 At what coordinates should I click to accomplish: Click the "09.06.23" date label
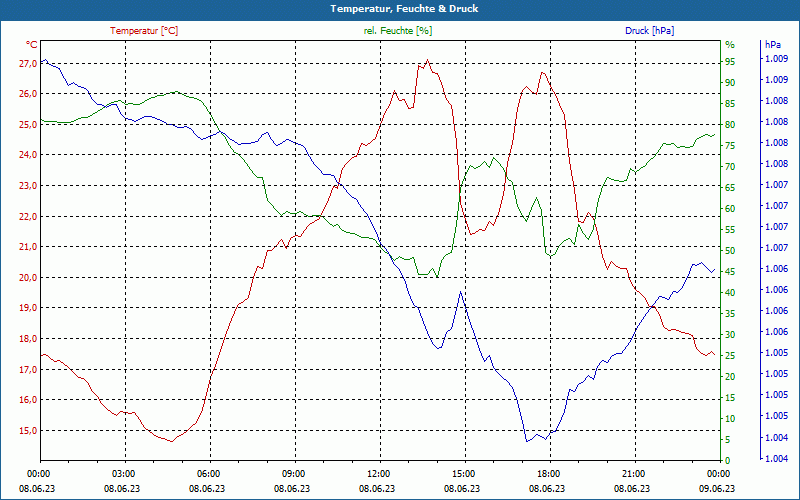point(718,488)
